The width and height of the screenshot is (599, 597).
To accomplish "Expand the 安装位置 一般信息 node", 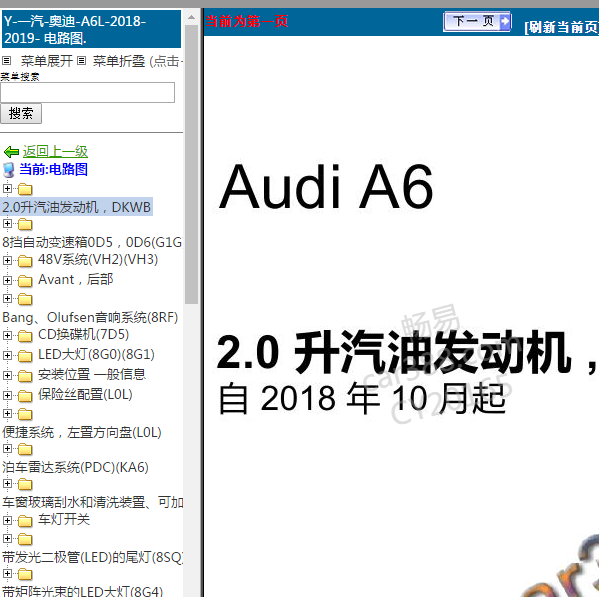I will (x=7, y=375).
